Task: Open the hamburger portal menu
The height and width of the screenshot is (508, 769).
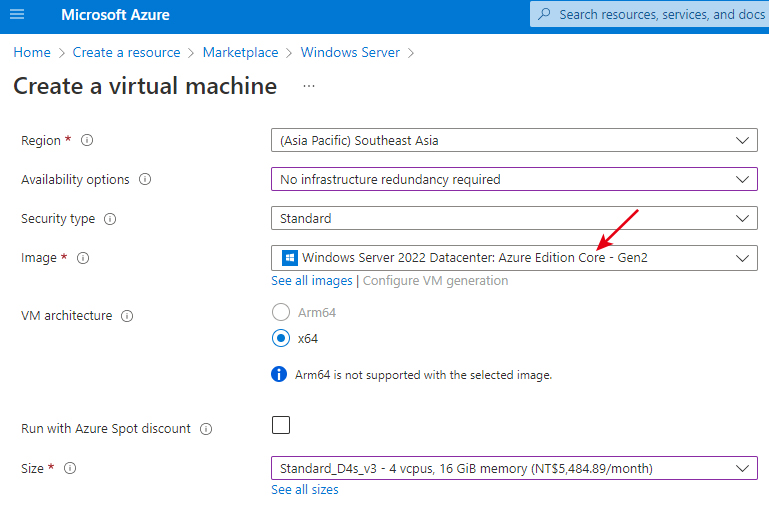Action: pyautogui.click(x=17, y=14)
